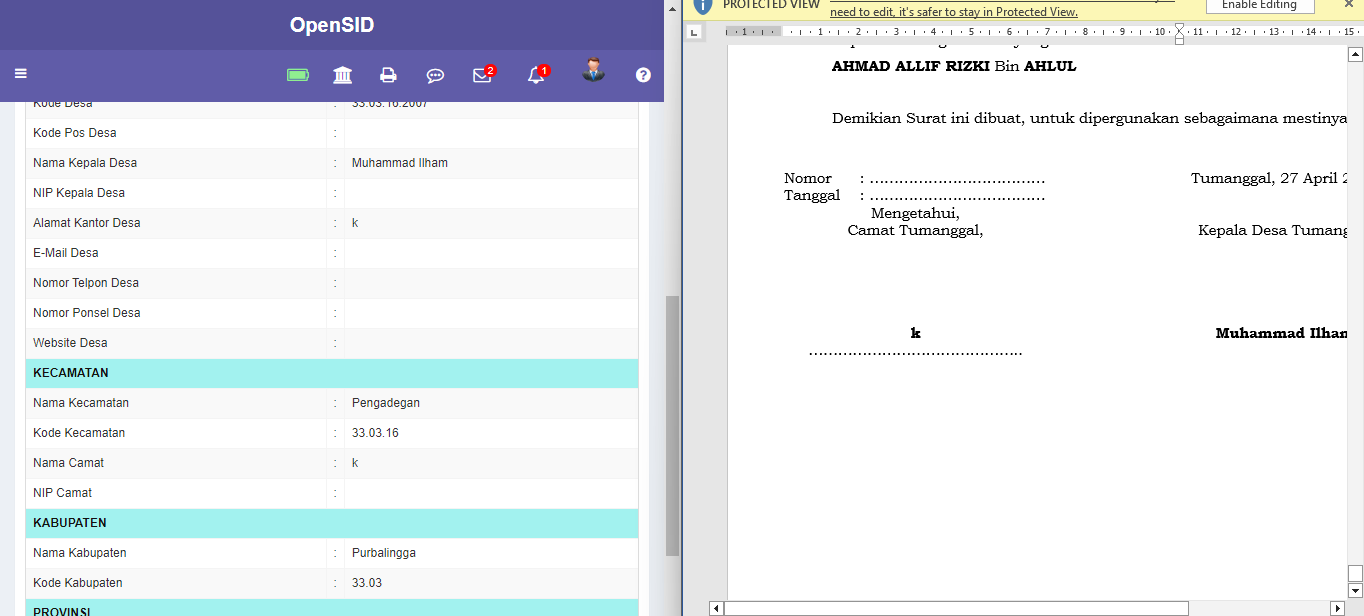The width and height of the screenshot is (1364, 616).
Task: Open the chat messages bubble icon
Action: [x=435, y=74]
